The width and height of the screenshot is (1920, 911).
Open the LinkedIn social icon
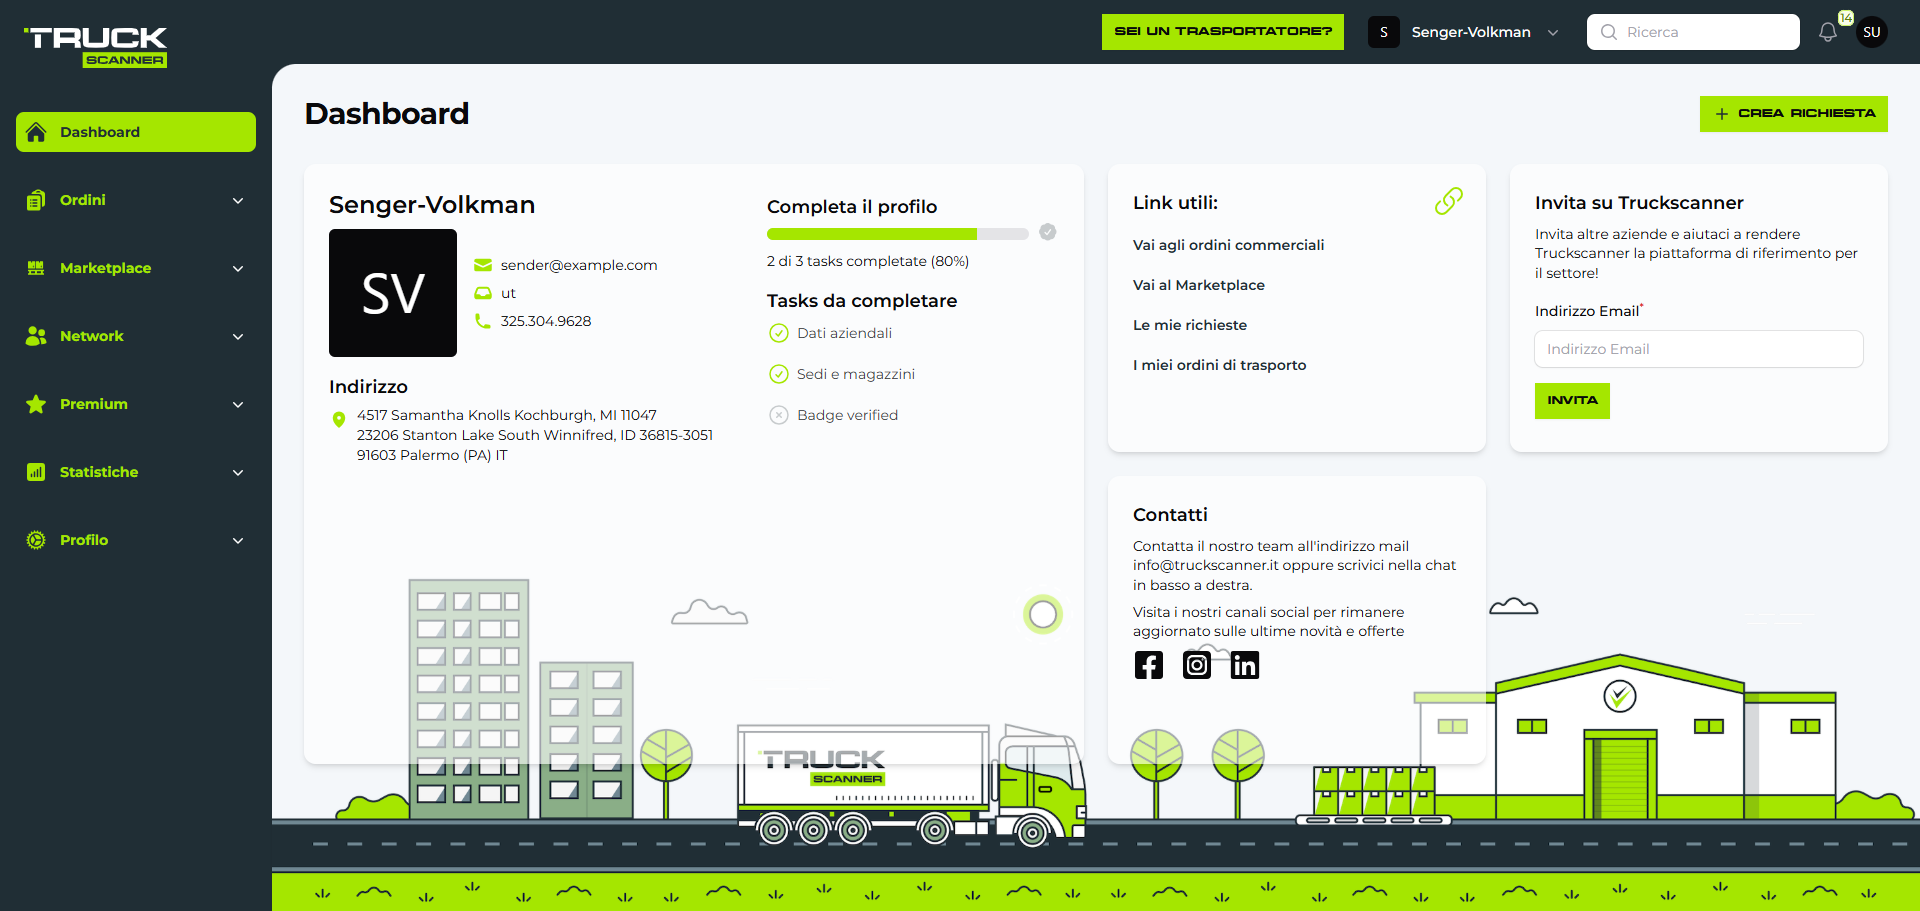click(1245, 665)
